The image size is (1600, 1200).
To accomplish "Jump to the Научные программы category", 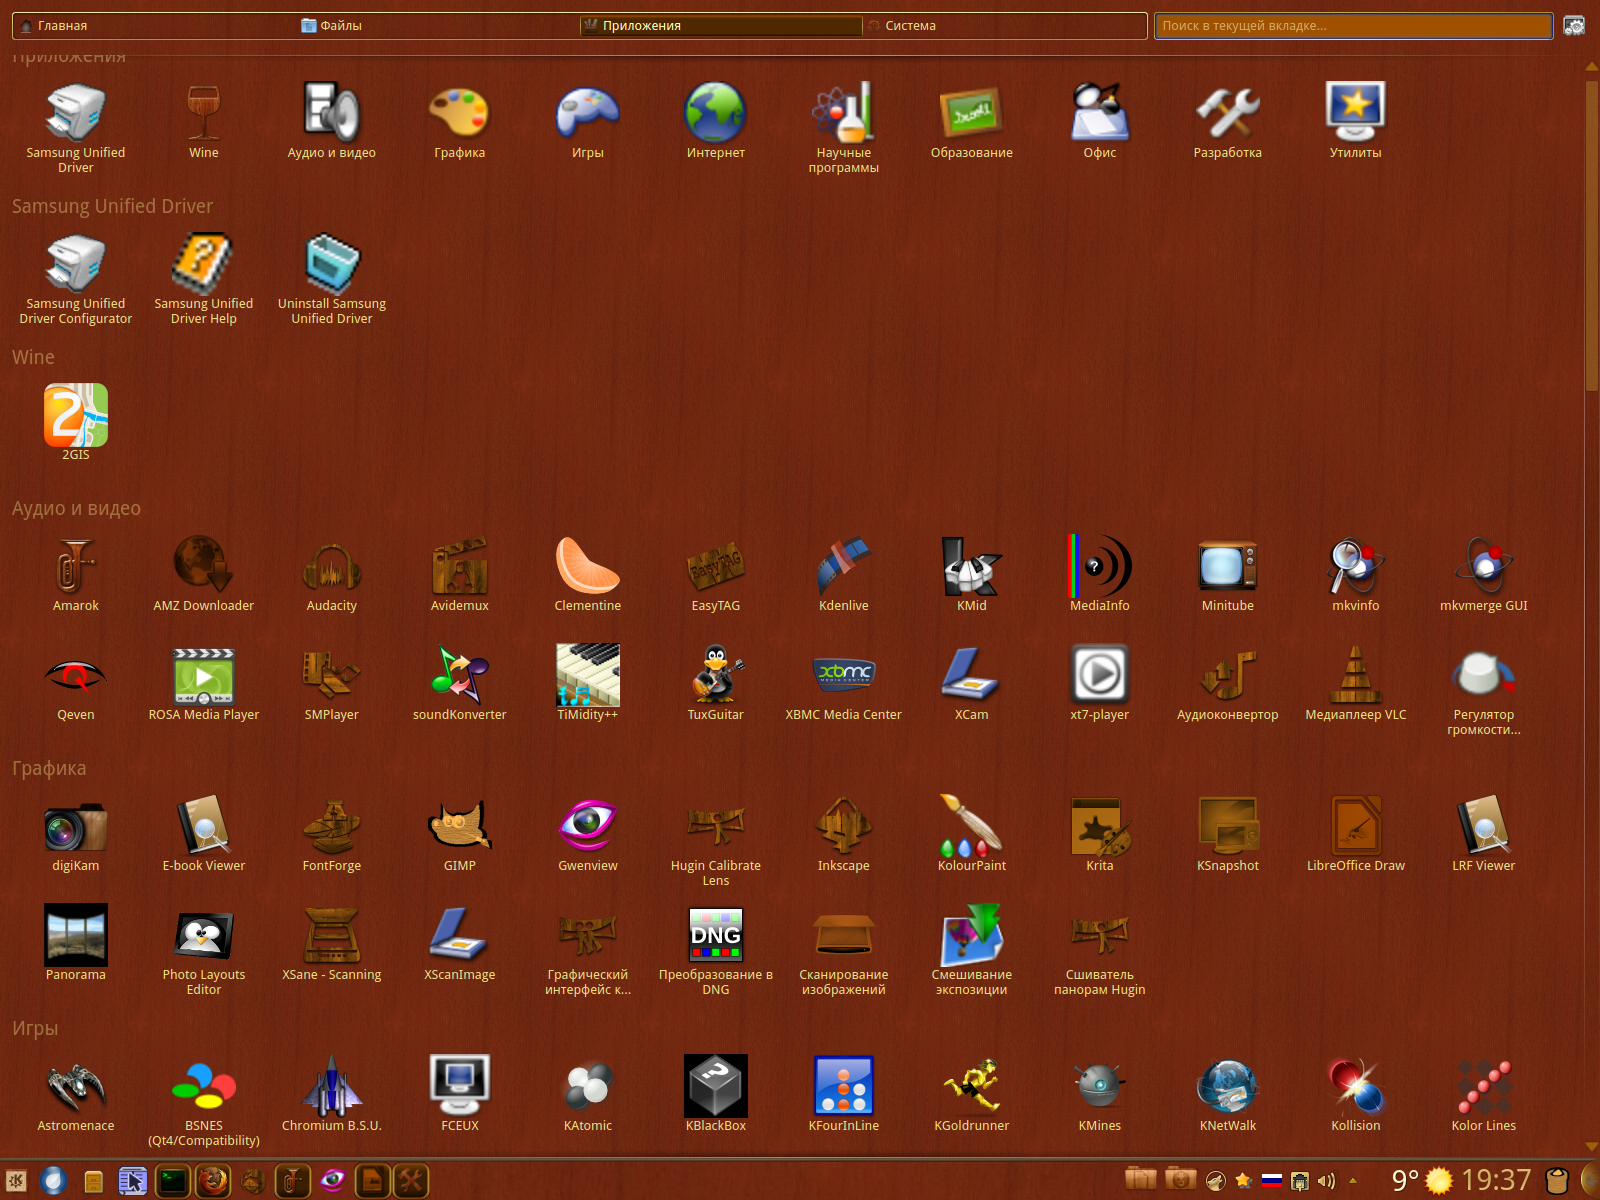I will point(844,129).
